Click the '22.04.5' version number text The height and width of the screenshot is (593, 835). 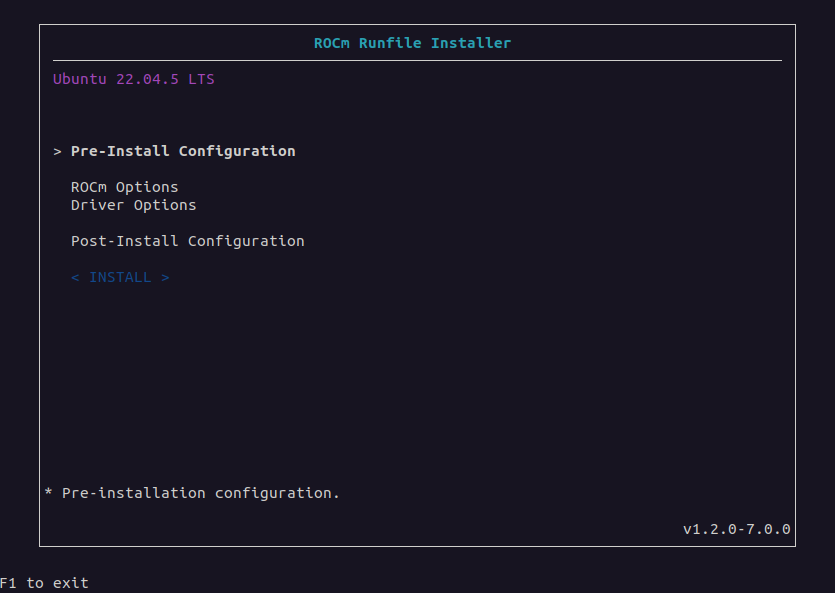[148, 79]
